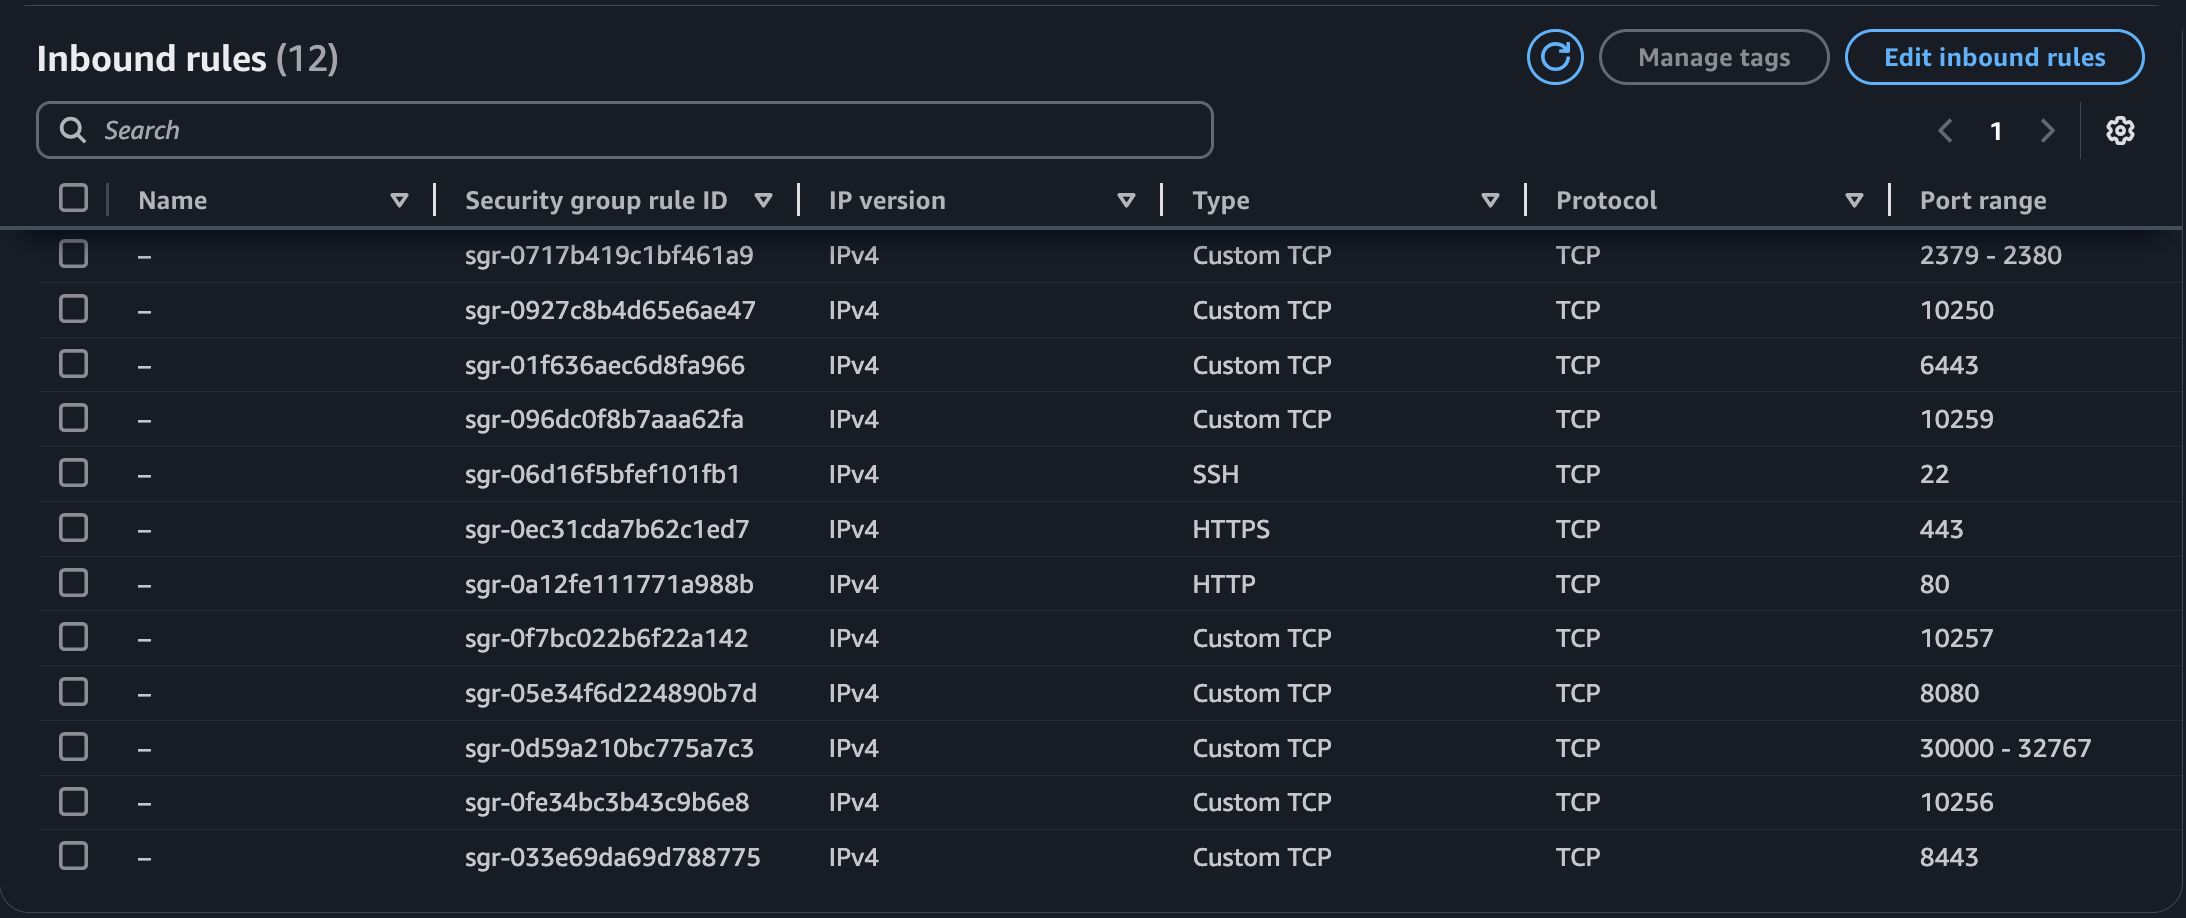This screenshot has width=2186, height=918.
Task: Check the row for sgr-0717b419c1bf461a9
Action: (x=73, y=254)
